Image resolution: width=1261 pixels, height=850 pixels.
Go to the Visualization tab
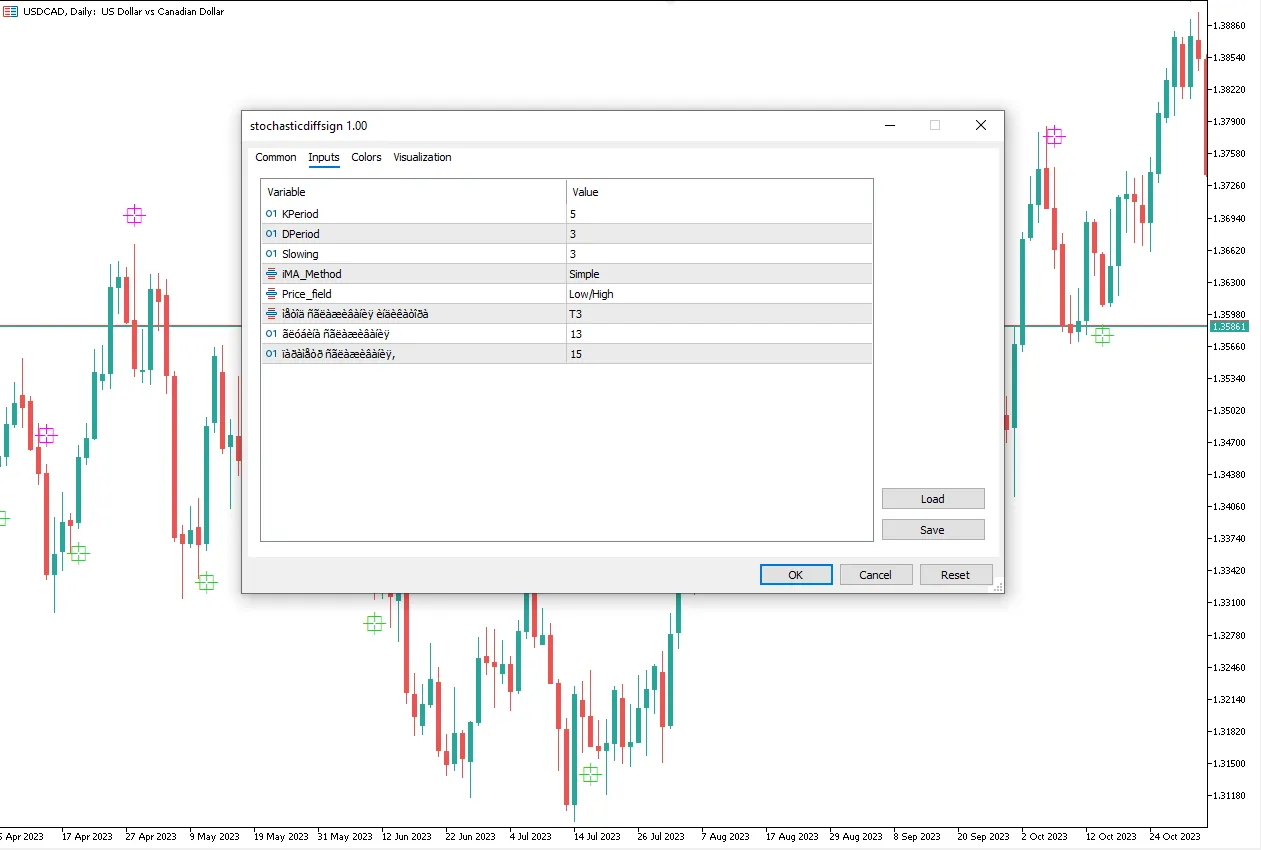(422, 157)
